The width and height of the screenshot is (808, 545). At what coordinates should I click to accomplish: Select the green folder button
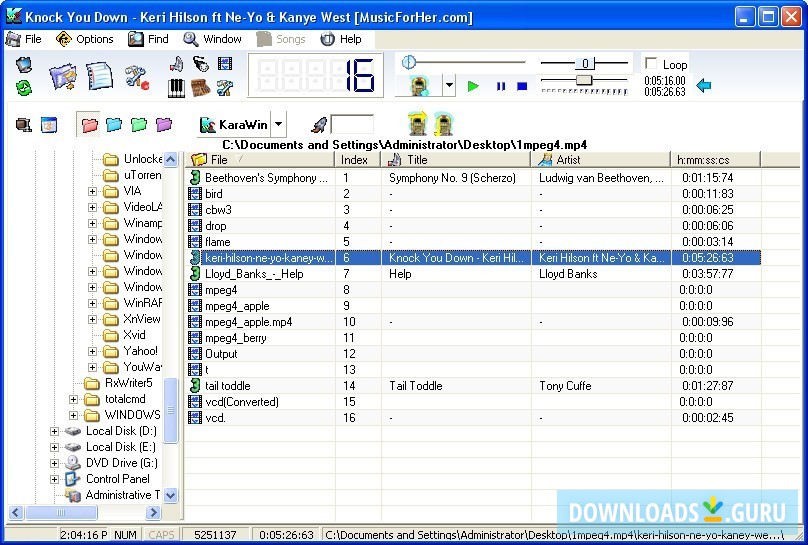[x=139, y=125]
